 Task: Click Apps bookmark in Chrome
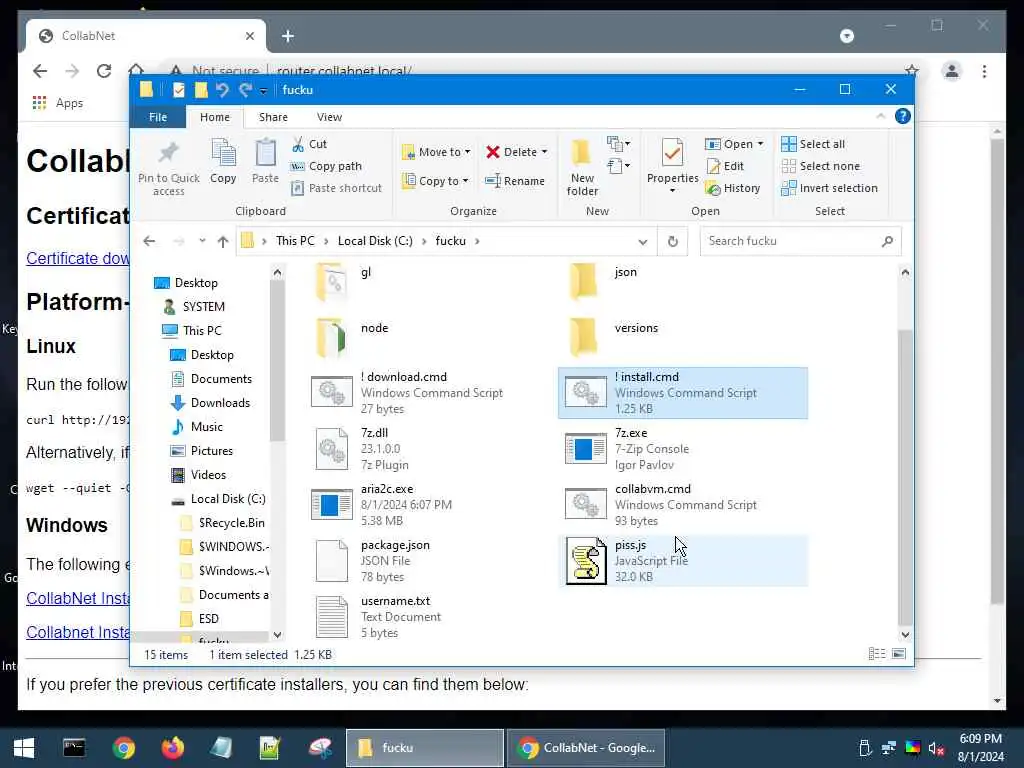(58, 103)
